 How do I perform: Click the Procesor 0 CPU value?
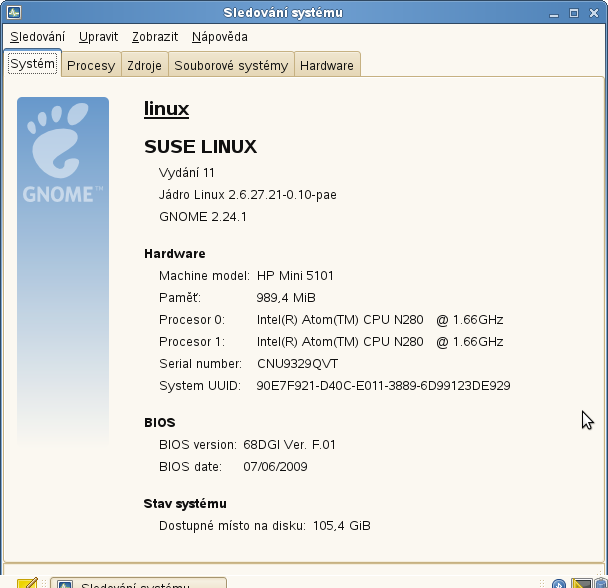380,320
